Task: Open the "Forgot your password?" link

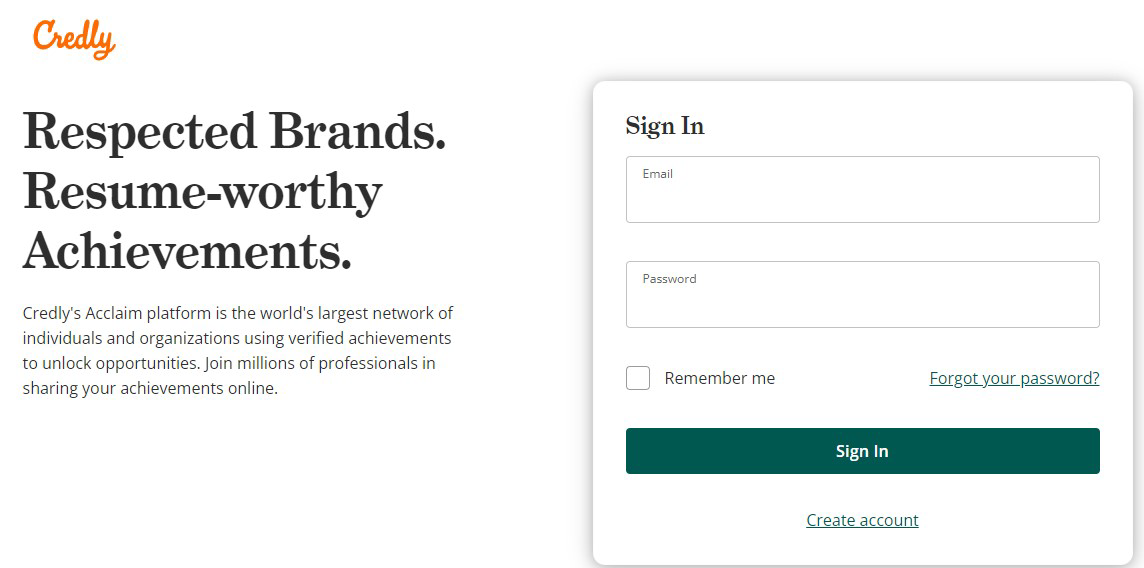Action: pos(1014,378)
